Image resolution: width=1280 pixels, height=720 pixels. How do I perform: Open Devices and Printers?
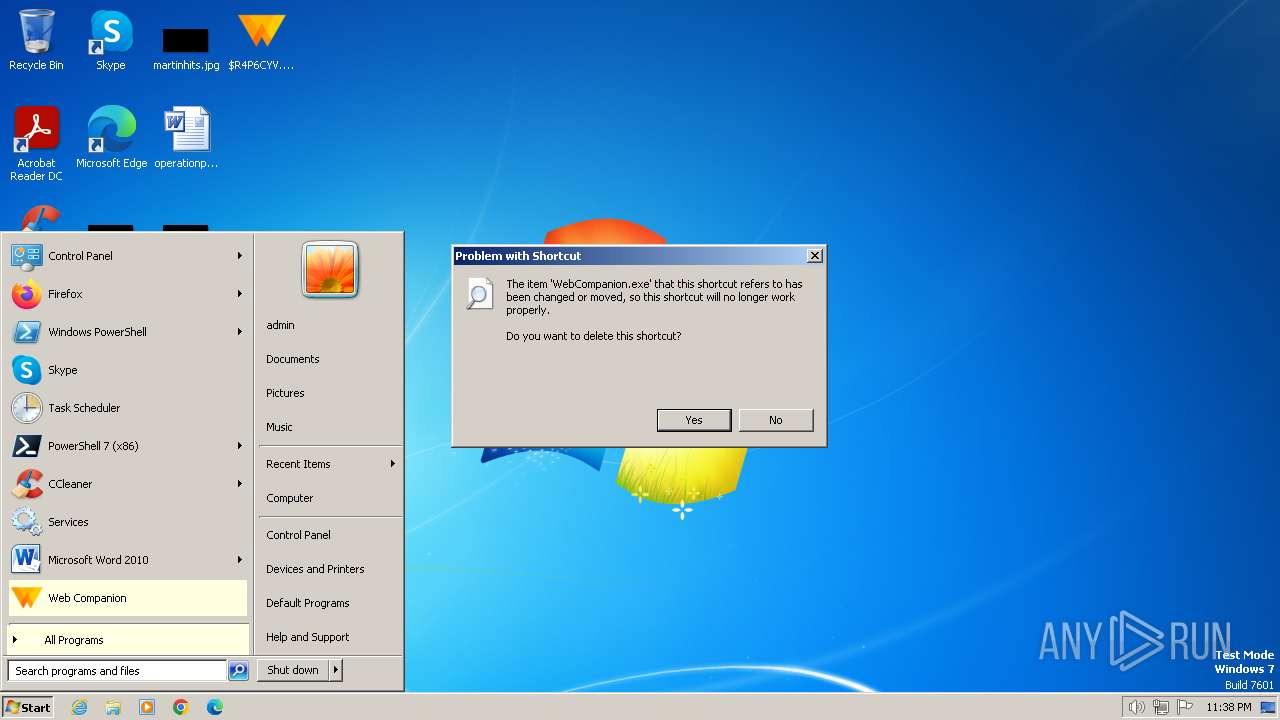pos(330,569)
